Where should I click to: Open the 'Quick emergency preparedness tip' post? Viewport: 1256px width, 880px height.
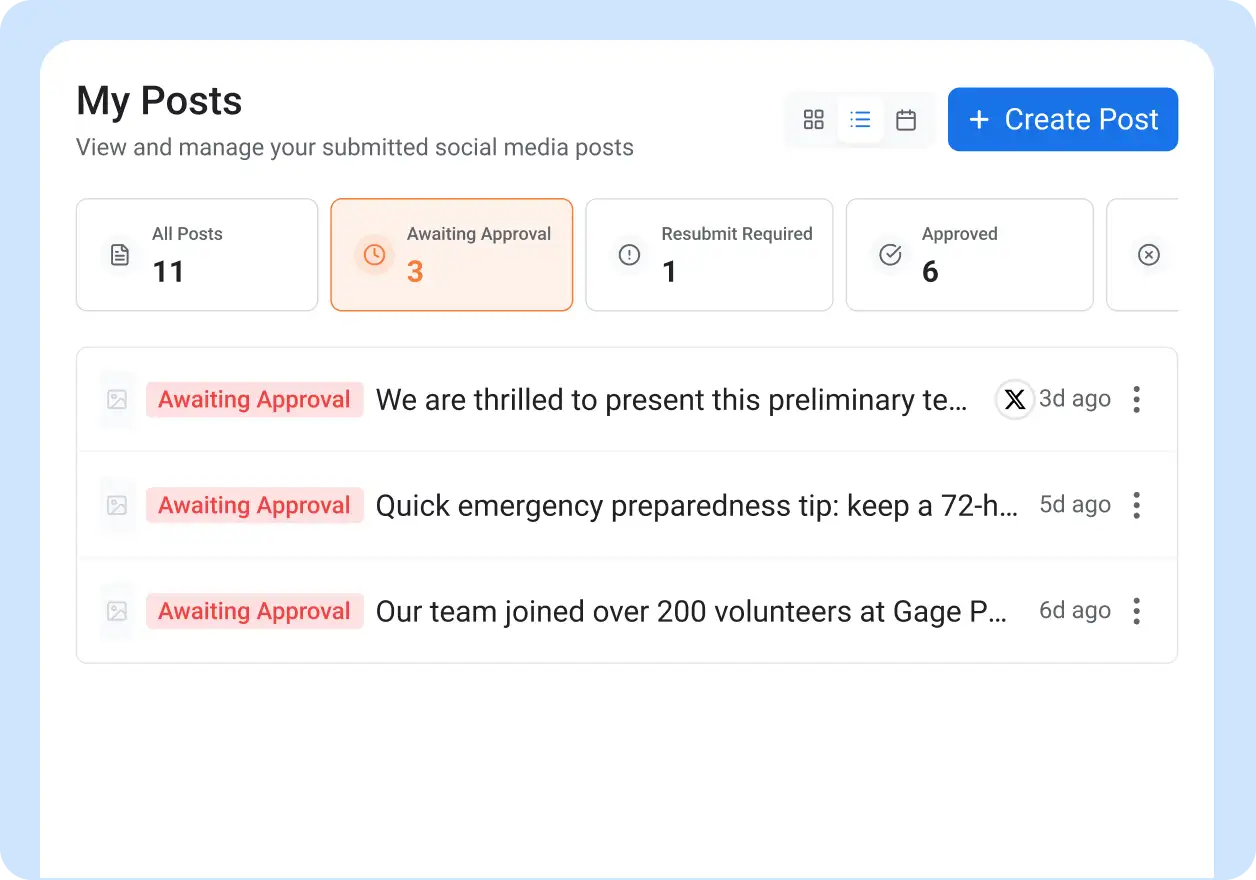point(696,505)
